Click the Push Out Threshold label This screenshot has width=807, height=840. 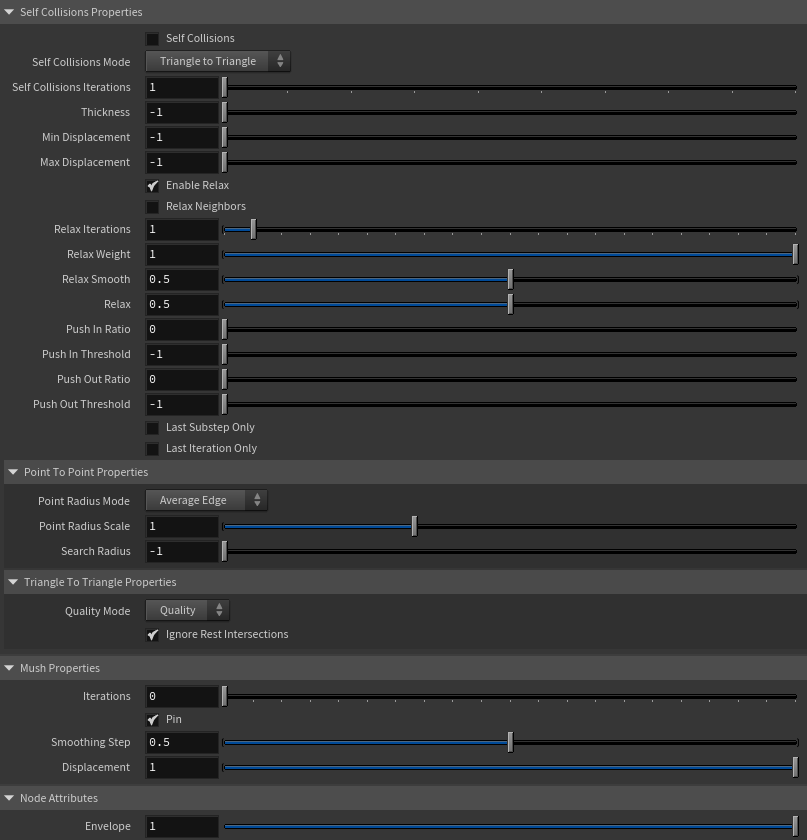pyautogui.click(x=81, y=404)
